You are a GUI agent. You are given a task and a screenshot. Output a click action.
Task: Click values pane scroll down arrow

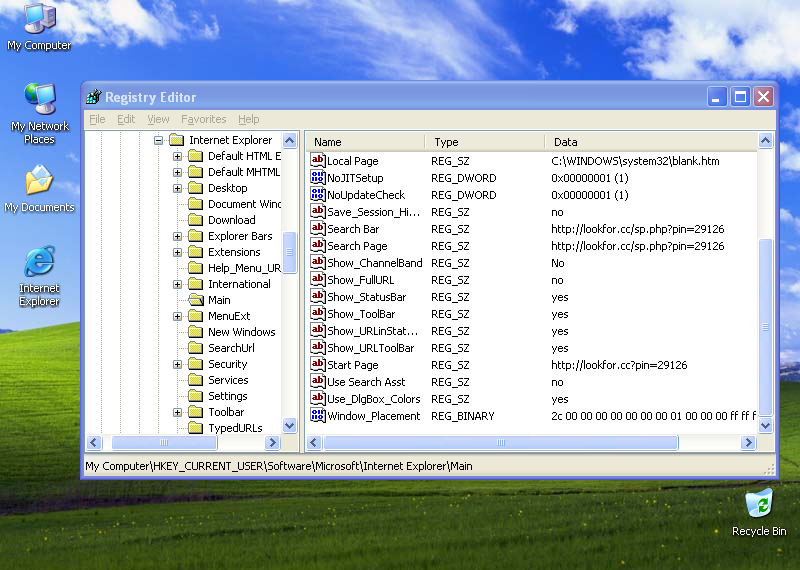765,425
